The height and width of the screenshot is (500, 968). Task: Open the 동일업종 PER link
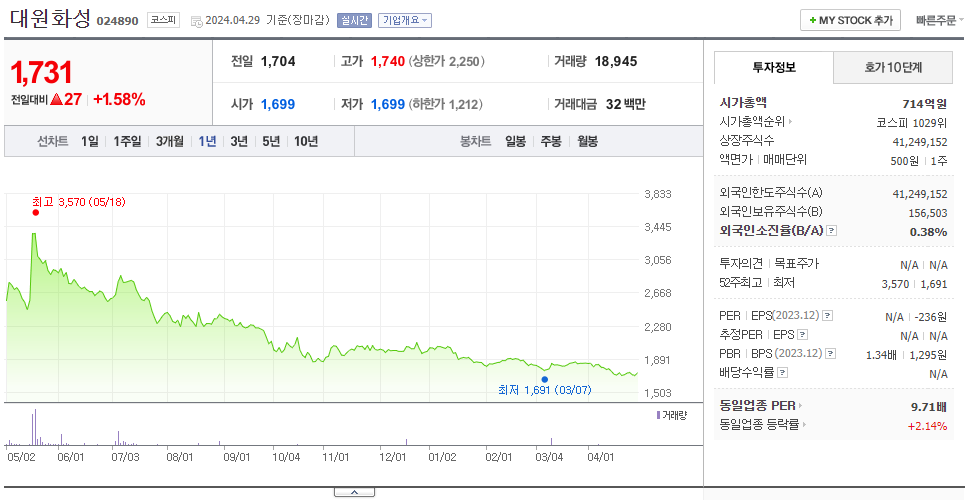tap(761, 406)
